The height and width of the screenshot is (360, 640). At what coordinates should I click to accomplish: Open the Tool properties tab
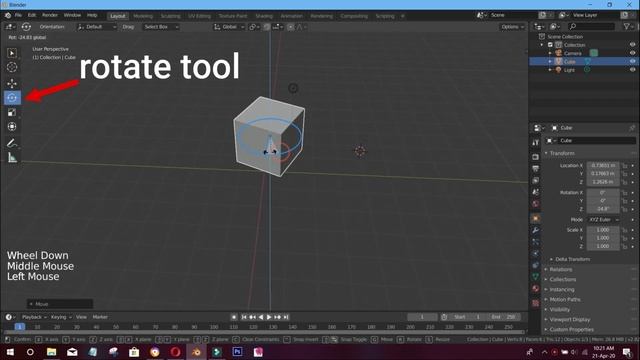pyautogui.click(x=536, y=143)
